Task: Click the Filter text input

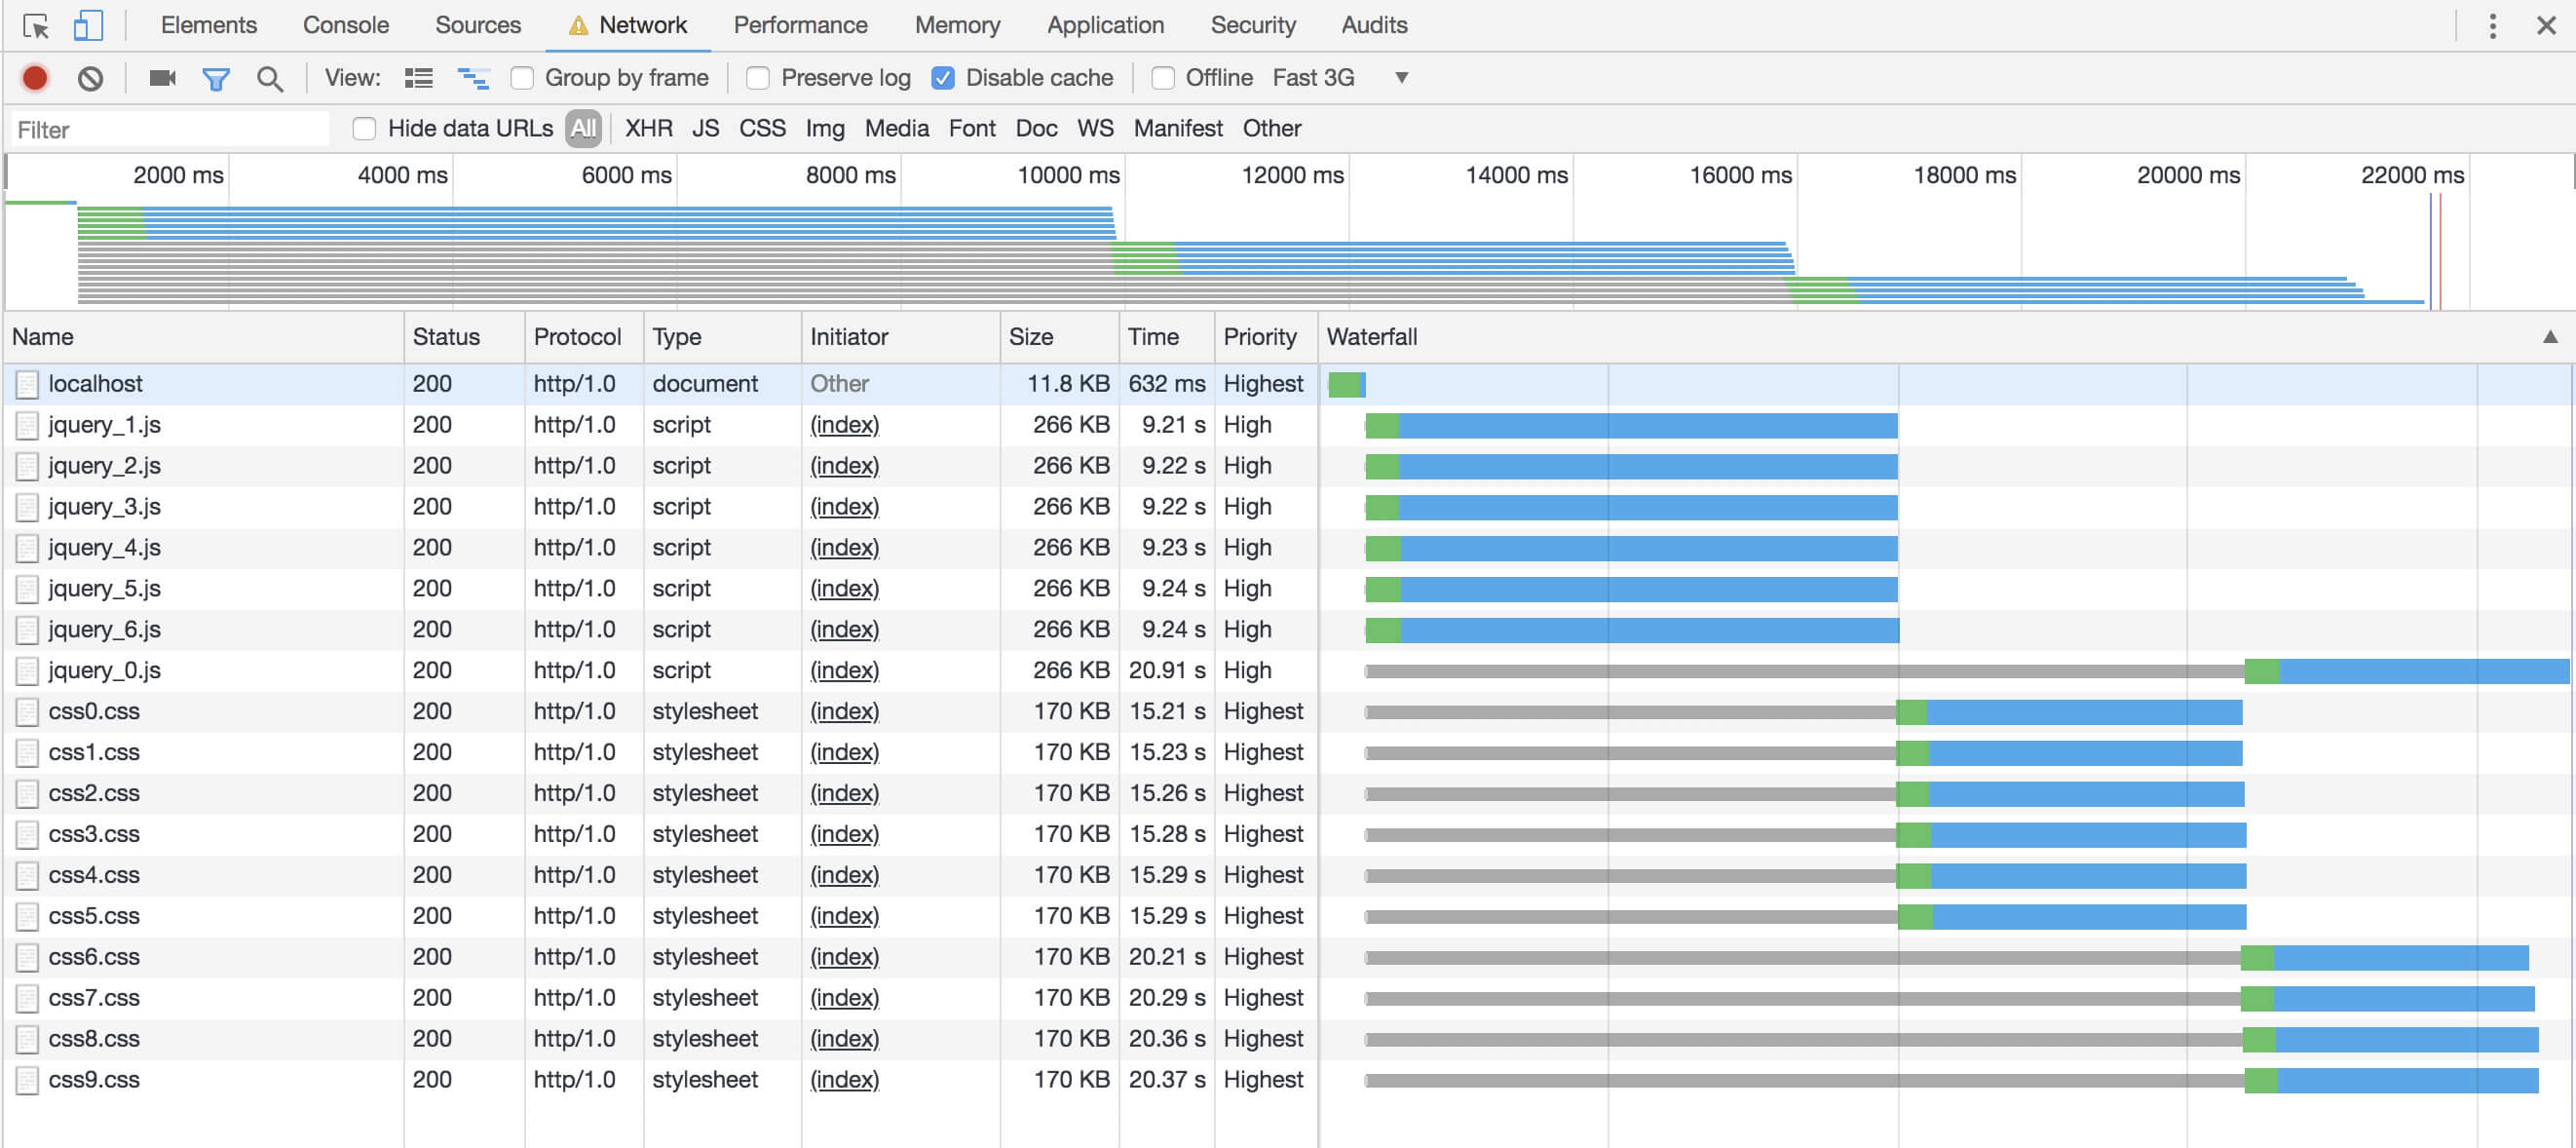Action: pos(170,129)
